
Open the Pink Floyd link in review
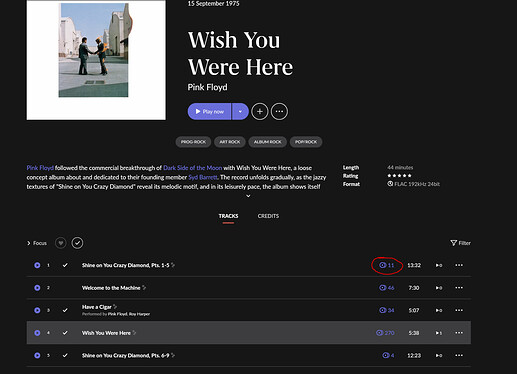coord(40,168)
